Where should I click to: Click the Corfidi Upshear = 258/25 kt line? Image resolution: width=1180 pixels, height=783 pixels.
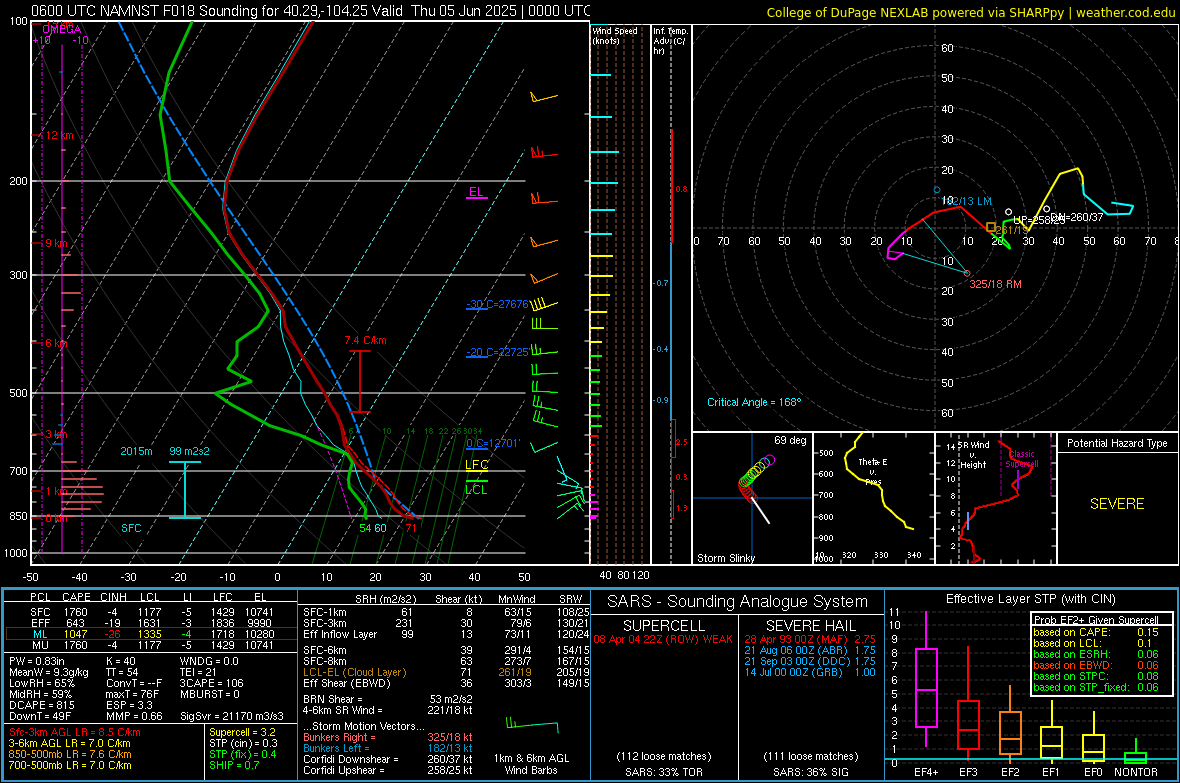[x=388, y=770]
